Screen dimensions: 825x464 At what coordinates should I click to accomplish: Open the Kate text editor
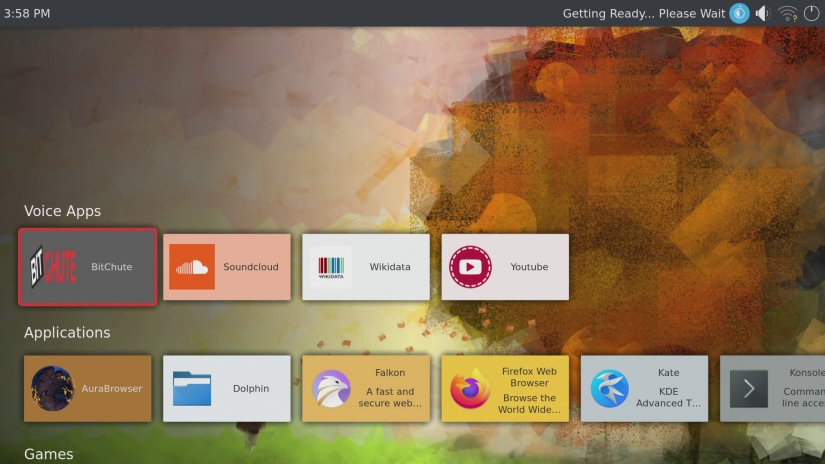click(644, 388)
